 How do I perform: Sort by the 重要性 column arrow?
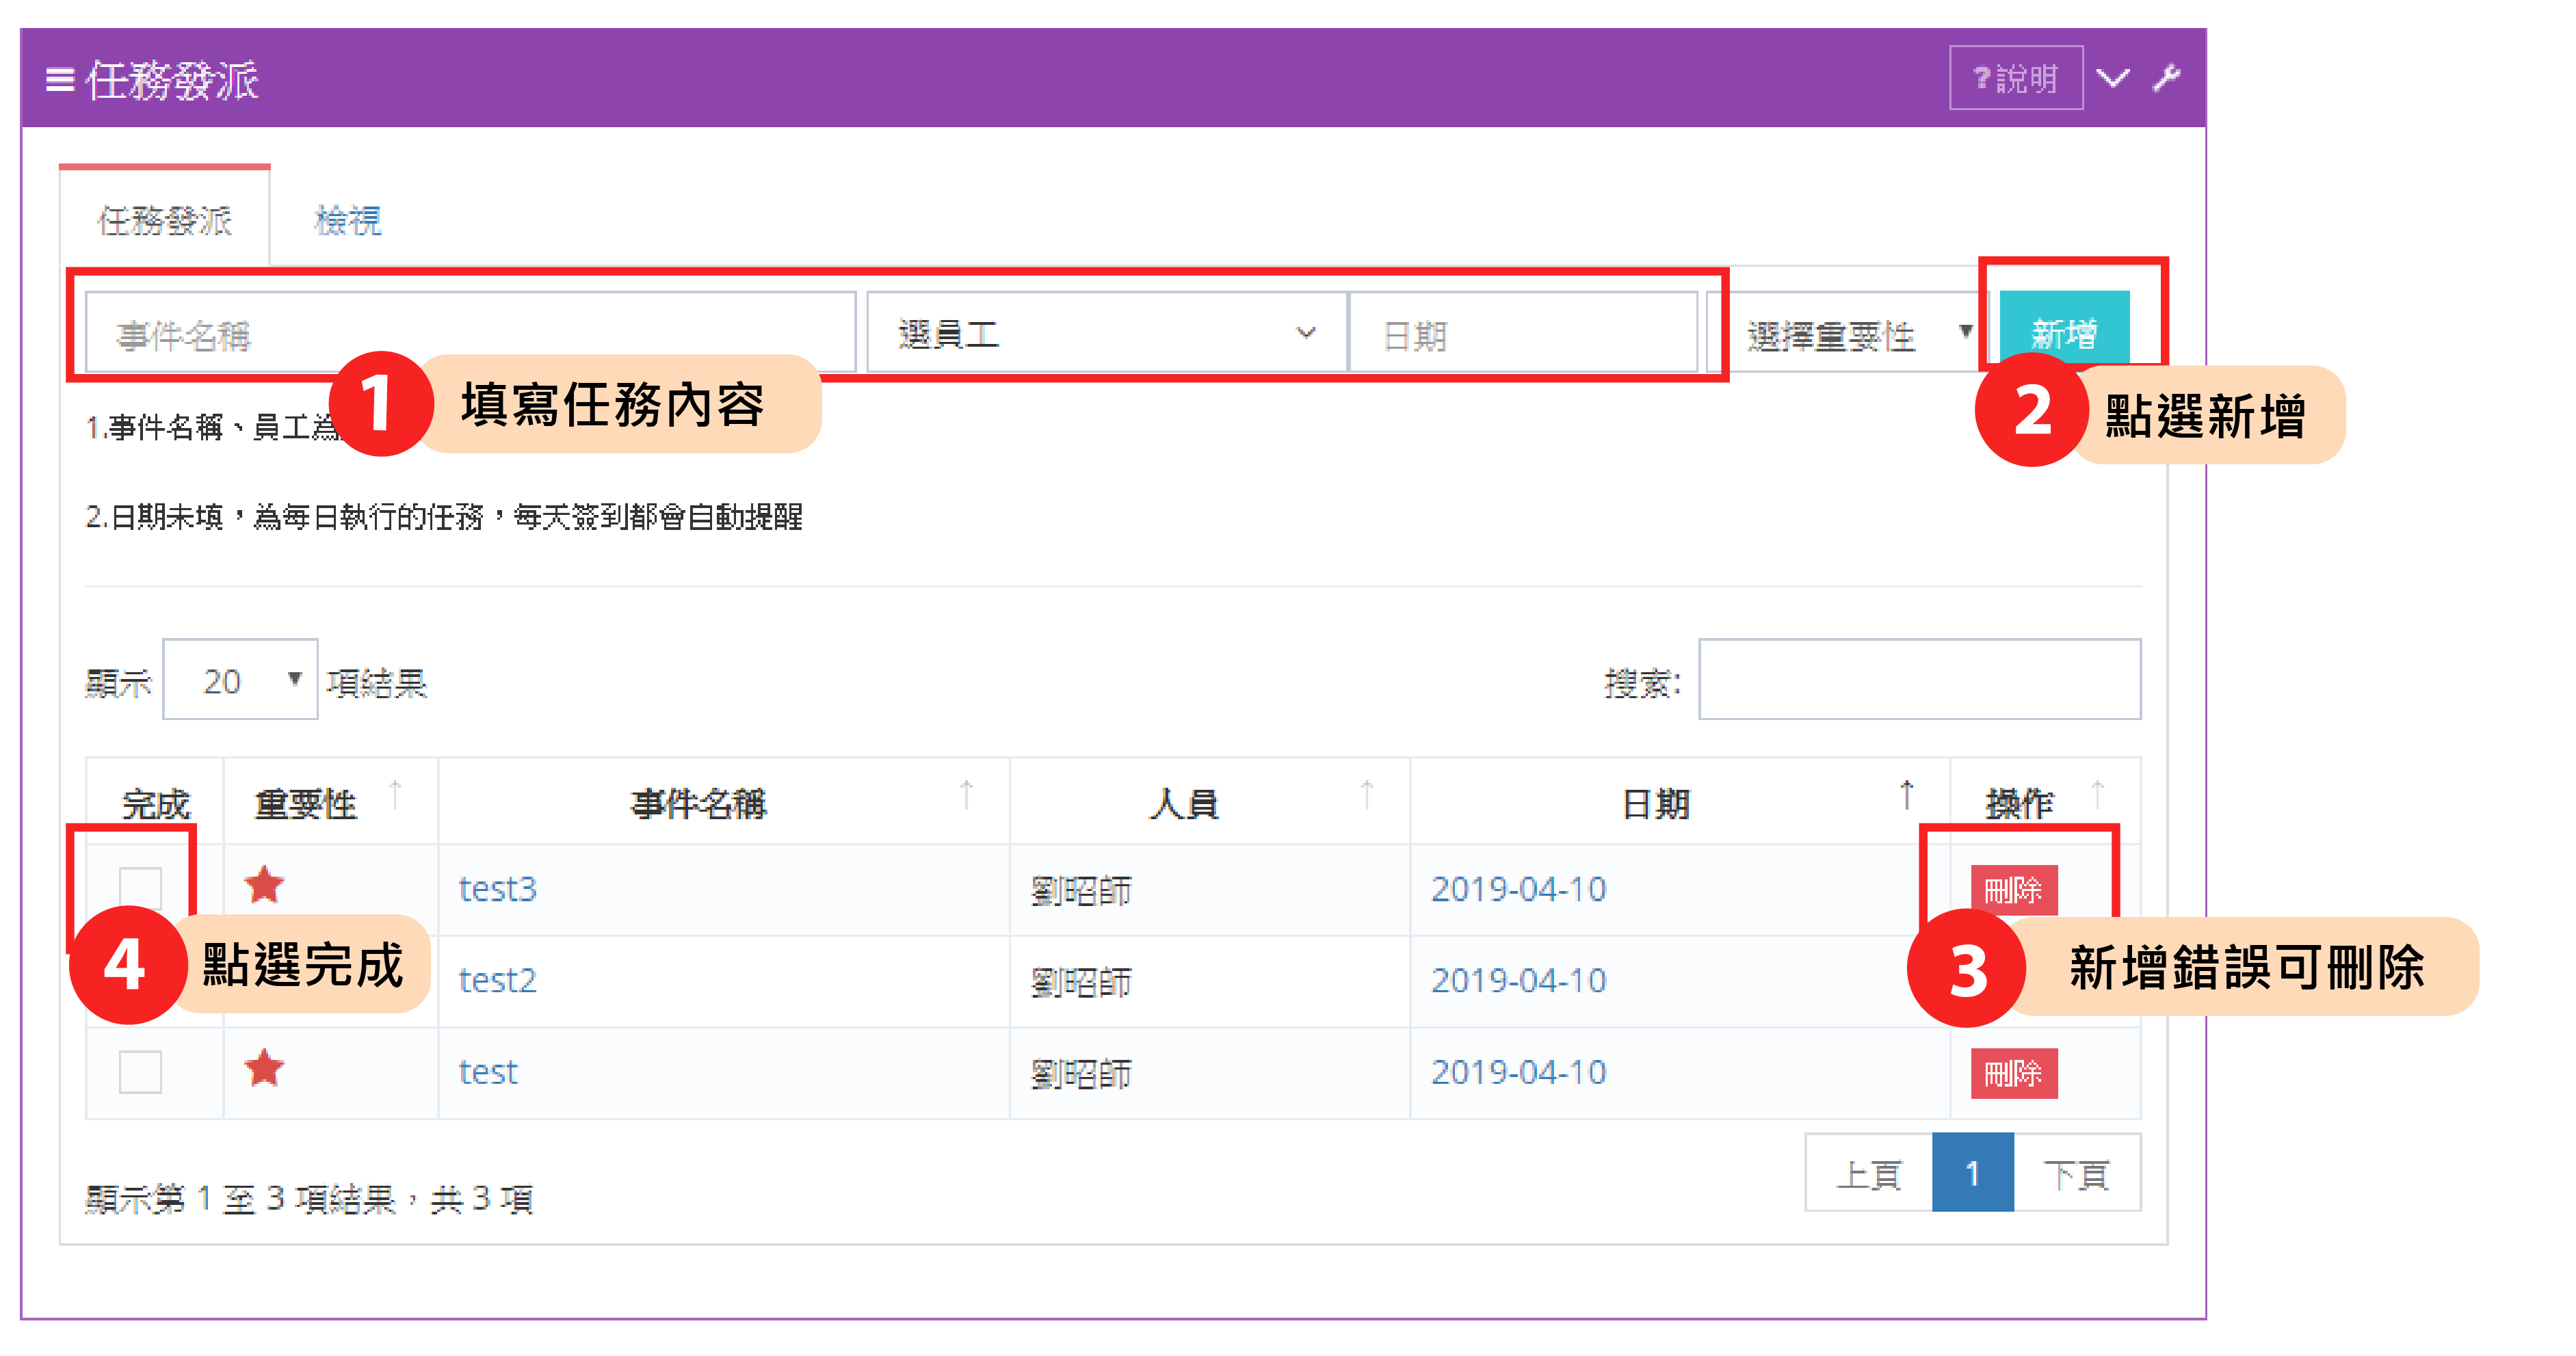pos(395,796)
